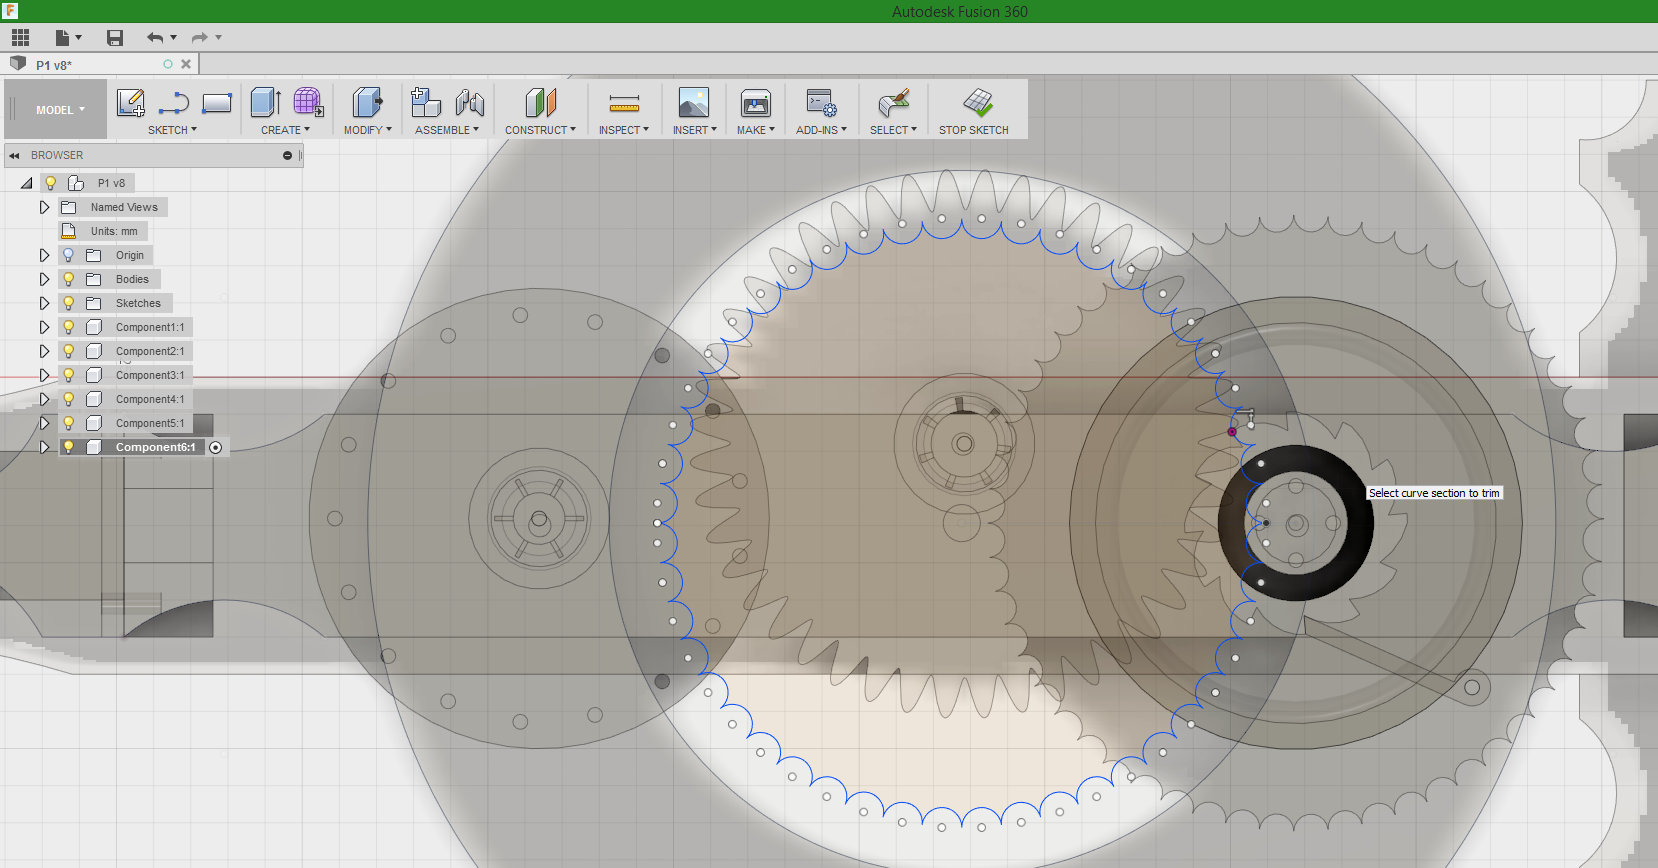This screenshot has height=868, width=1658.
Task: Click the document icon beside P1 v8 tab
Action: click(18, 64)
